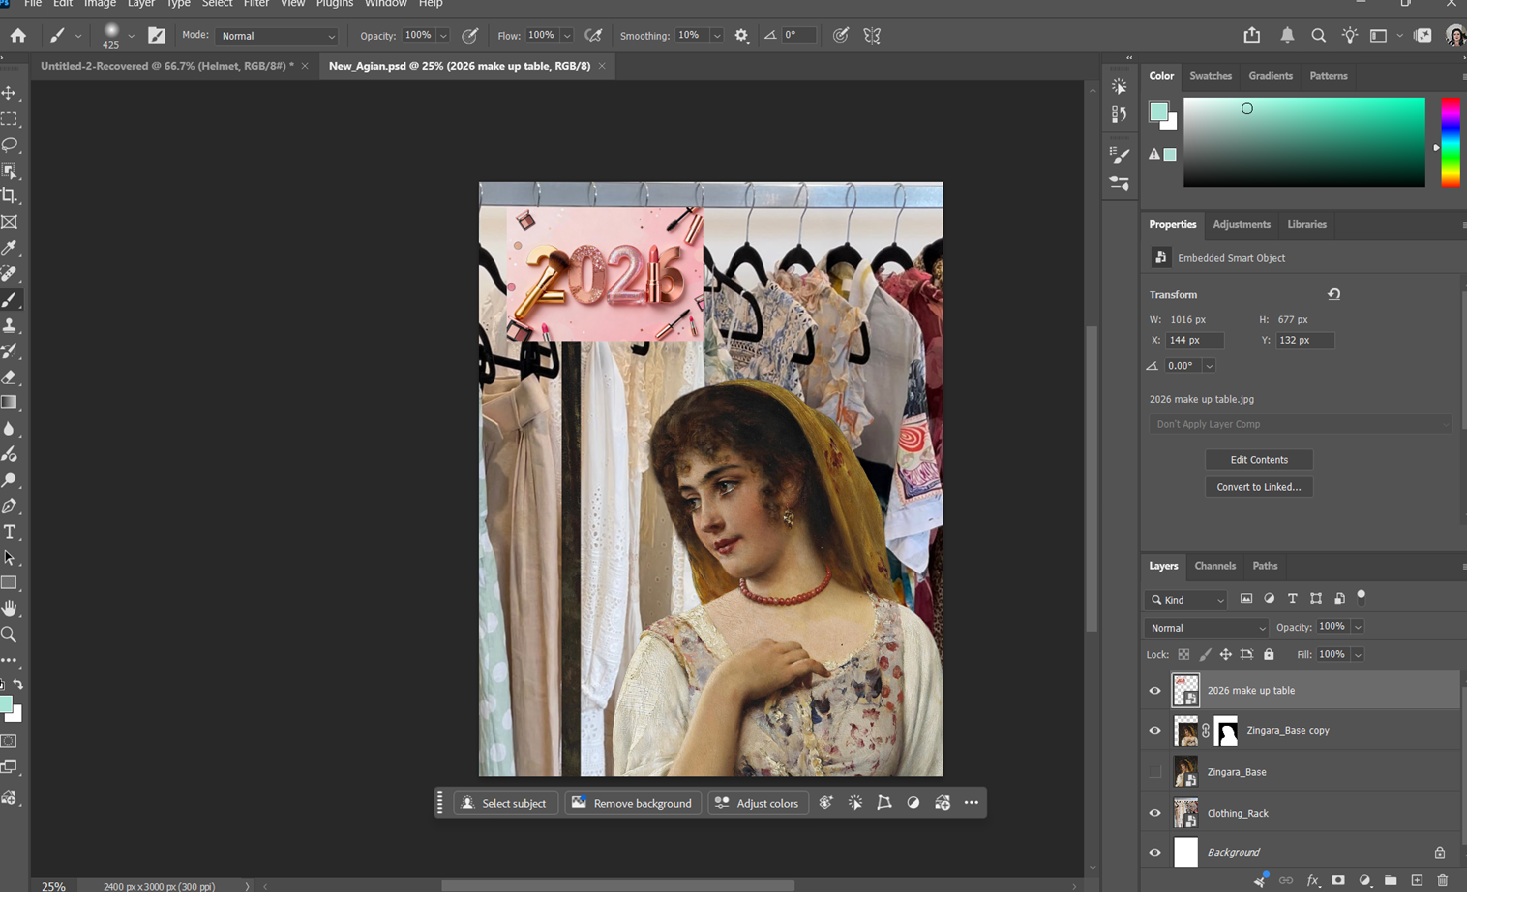Viewport: 1516px width, 904px height.
Task: Select the Horizontal Type tool
Action: coord(10,532)
